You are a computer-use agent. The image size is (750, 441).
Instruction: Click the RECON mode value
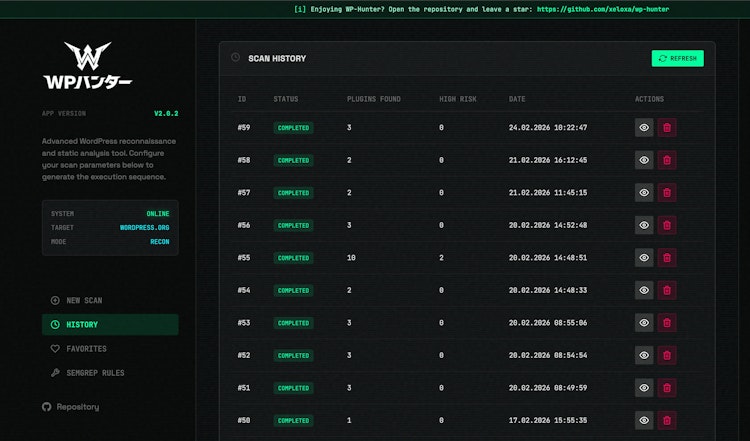(160, 242)
